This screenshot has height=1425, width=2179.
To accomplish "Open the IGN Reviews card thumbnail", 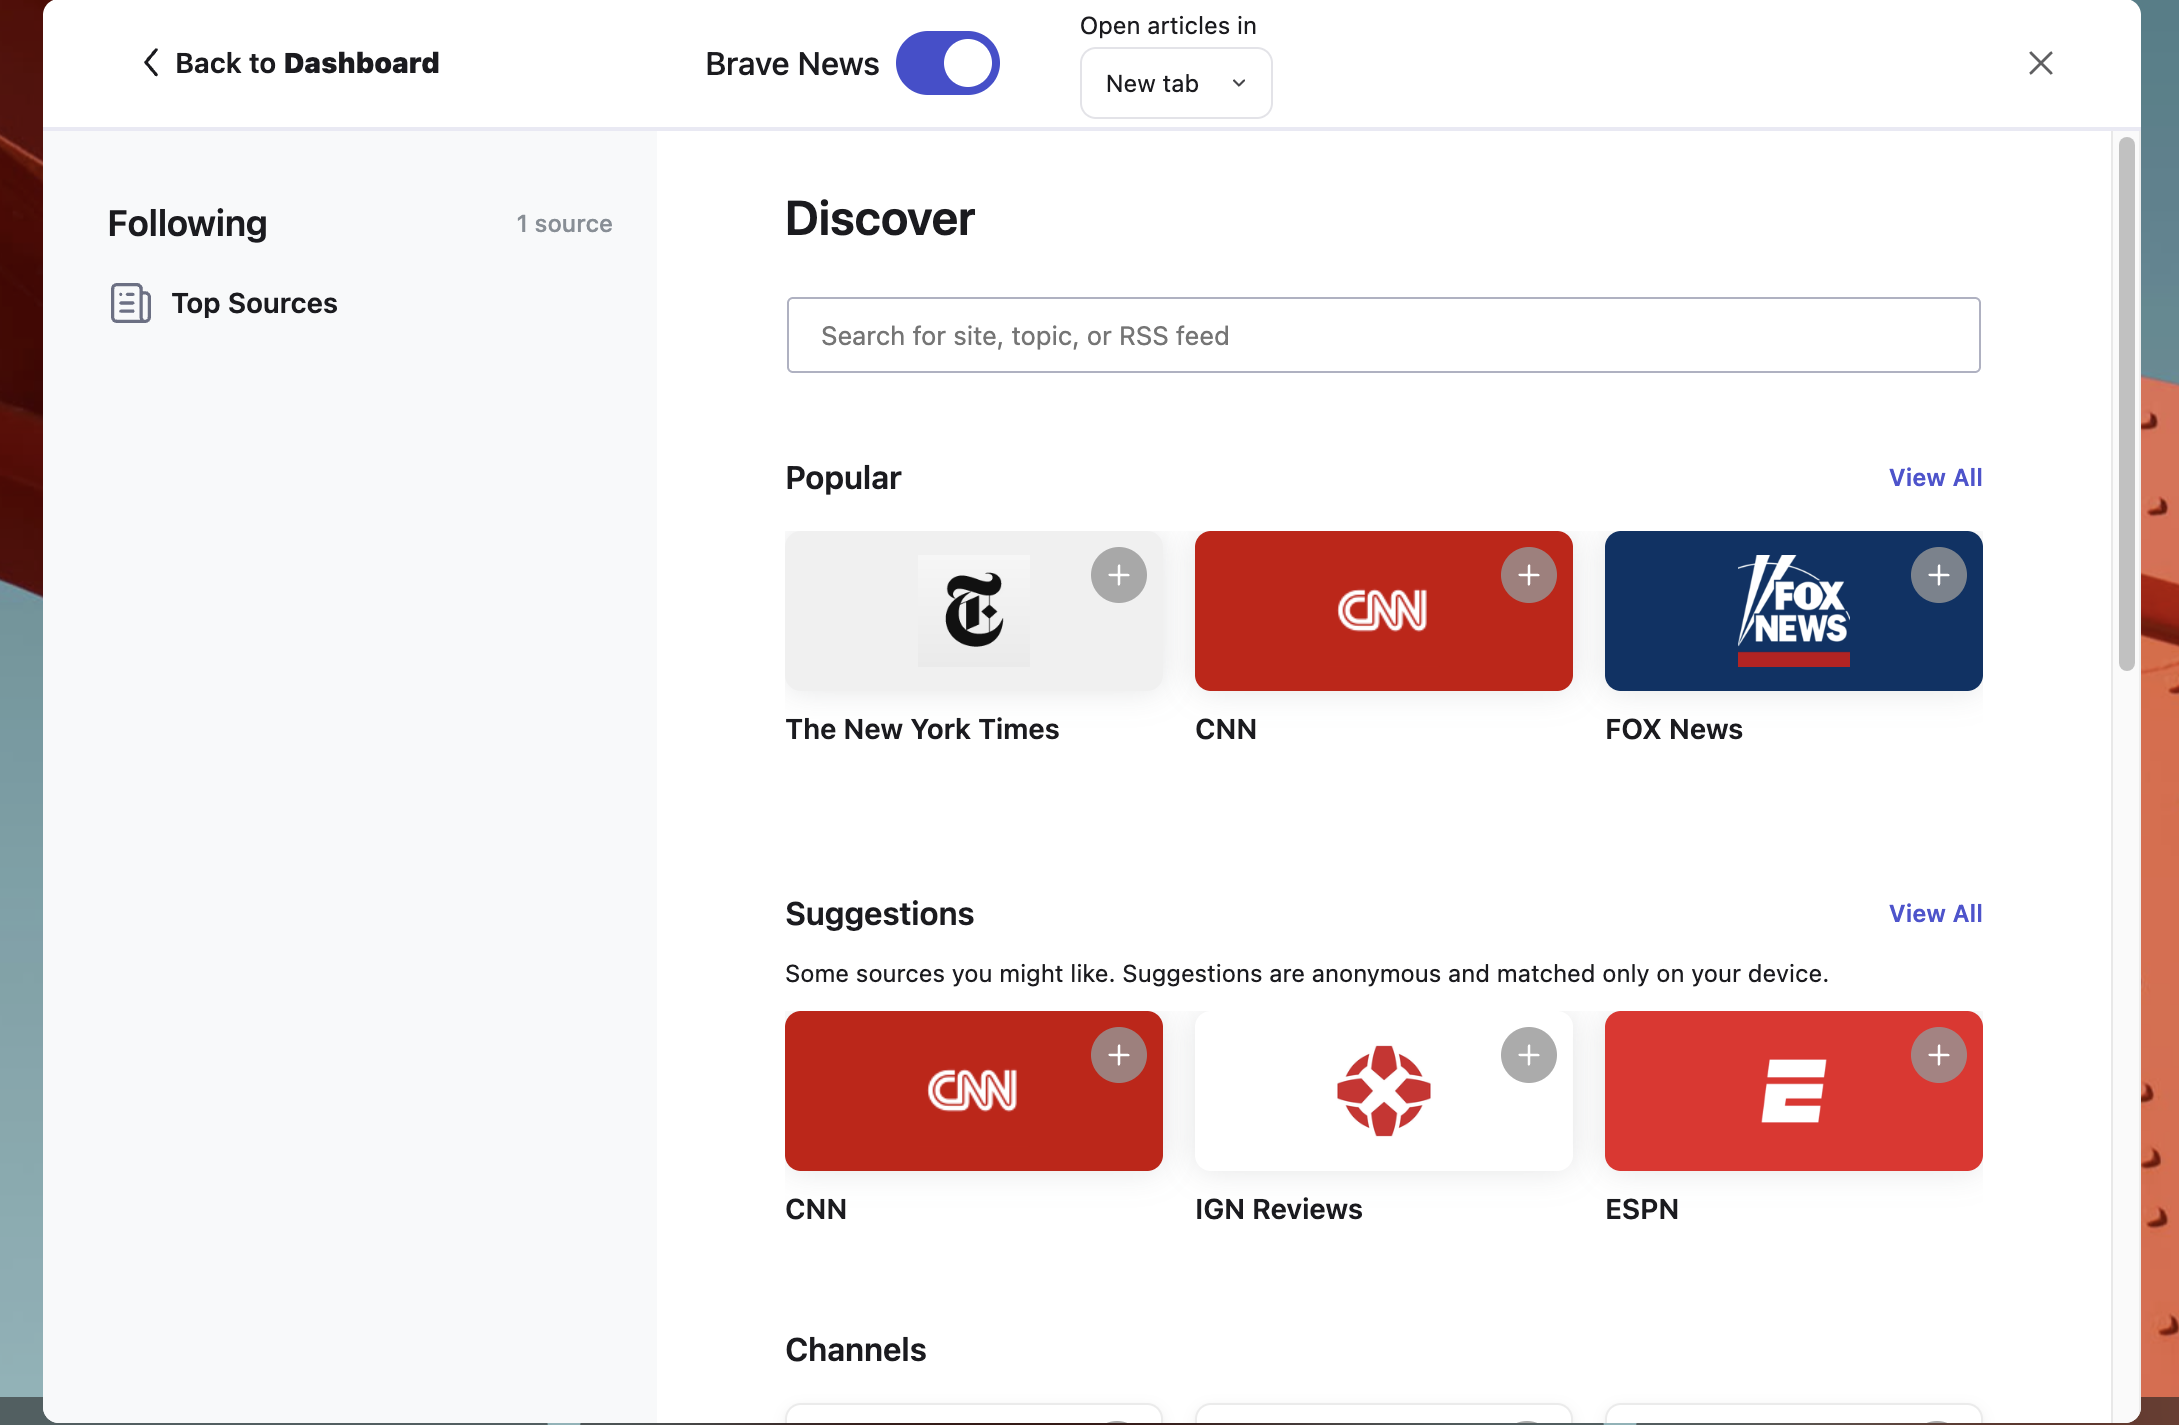I will 1383,1091.
